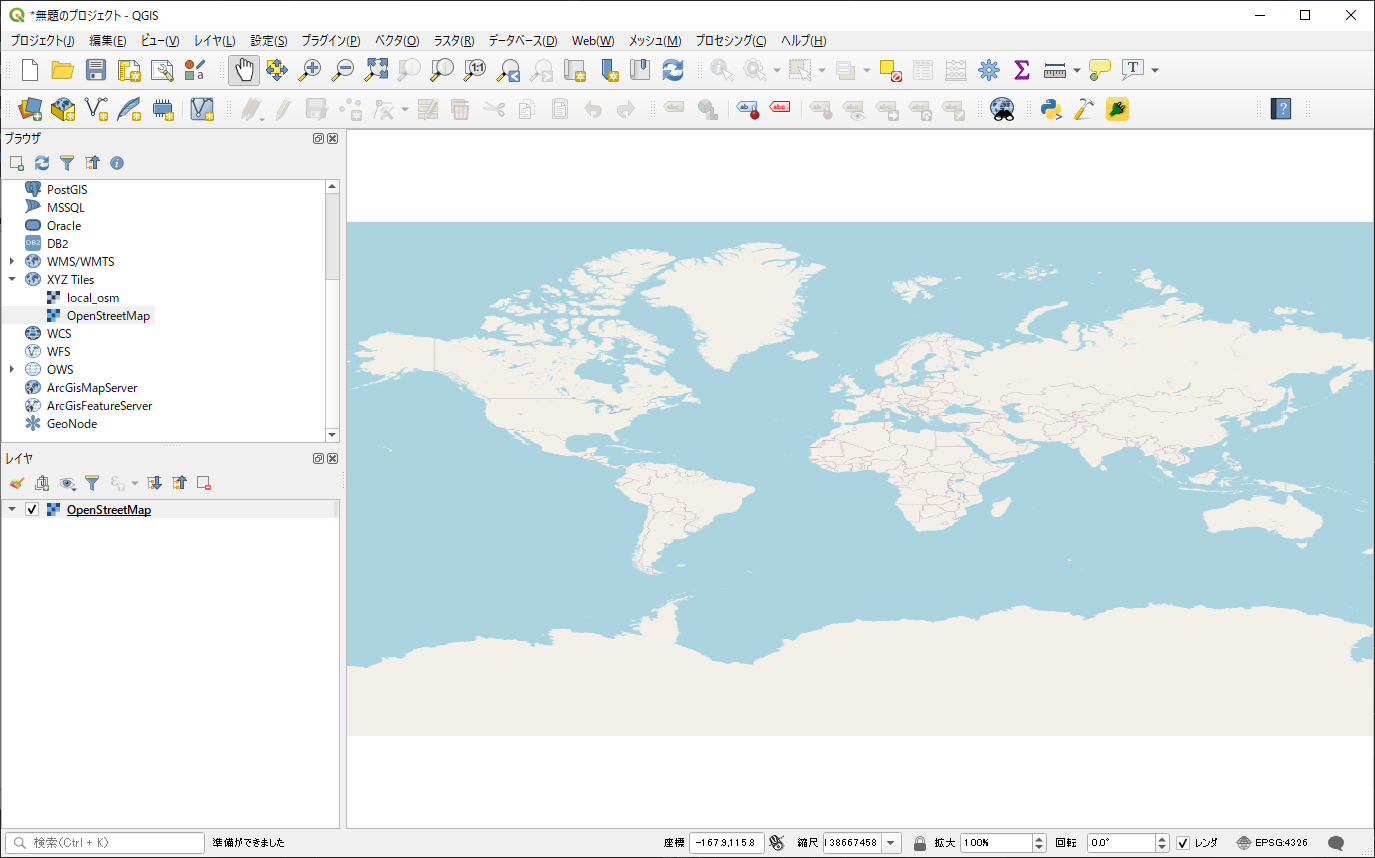Toggle the scale lock padlock
The width and height of the screenshot is (1375, 858).
click(x=920, y=843)
